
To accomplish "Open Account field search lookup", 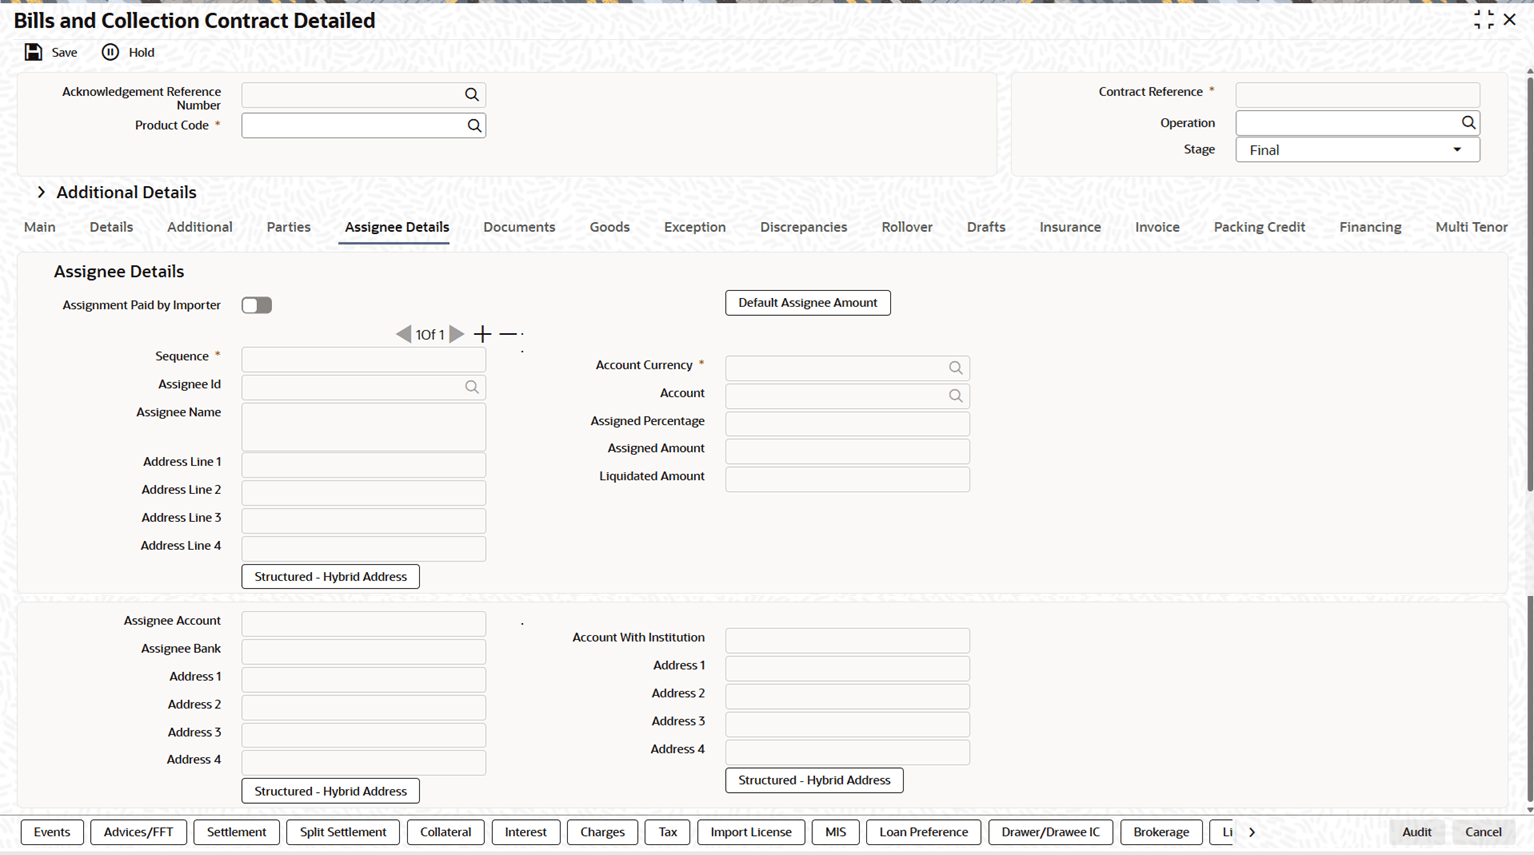I will 956,396.
